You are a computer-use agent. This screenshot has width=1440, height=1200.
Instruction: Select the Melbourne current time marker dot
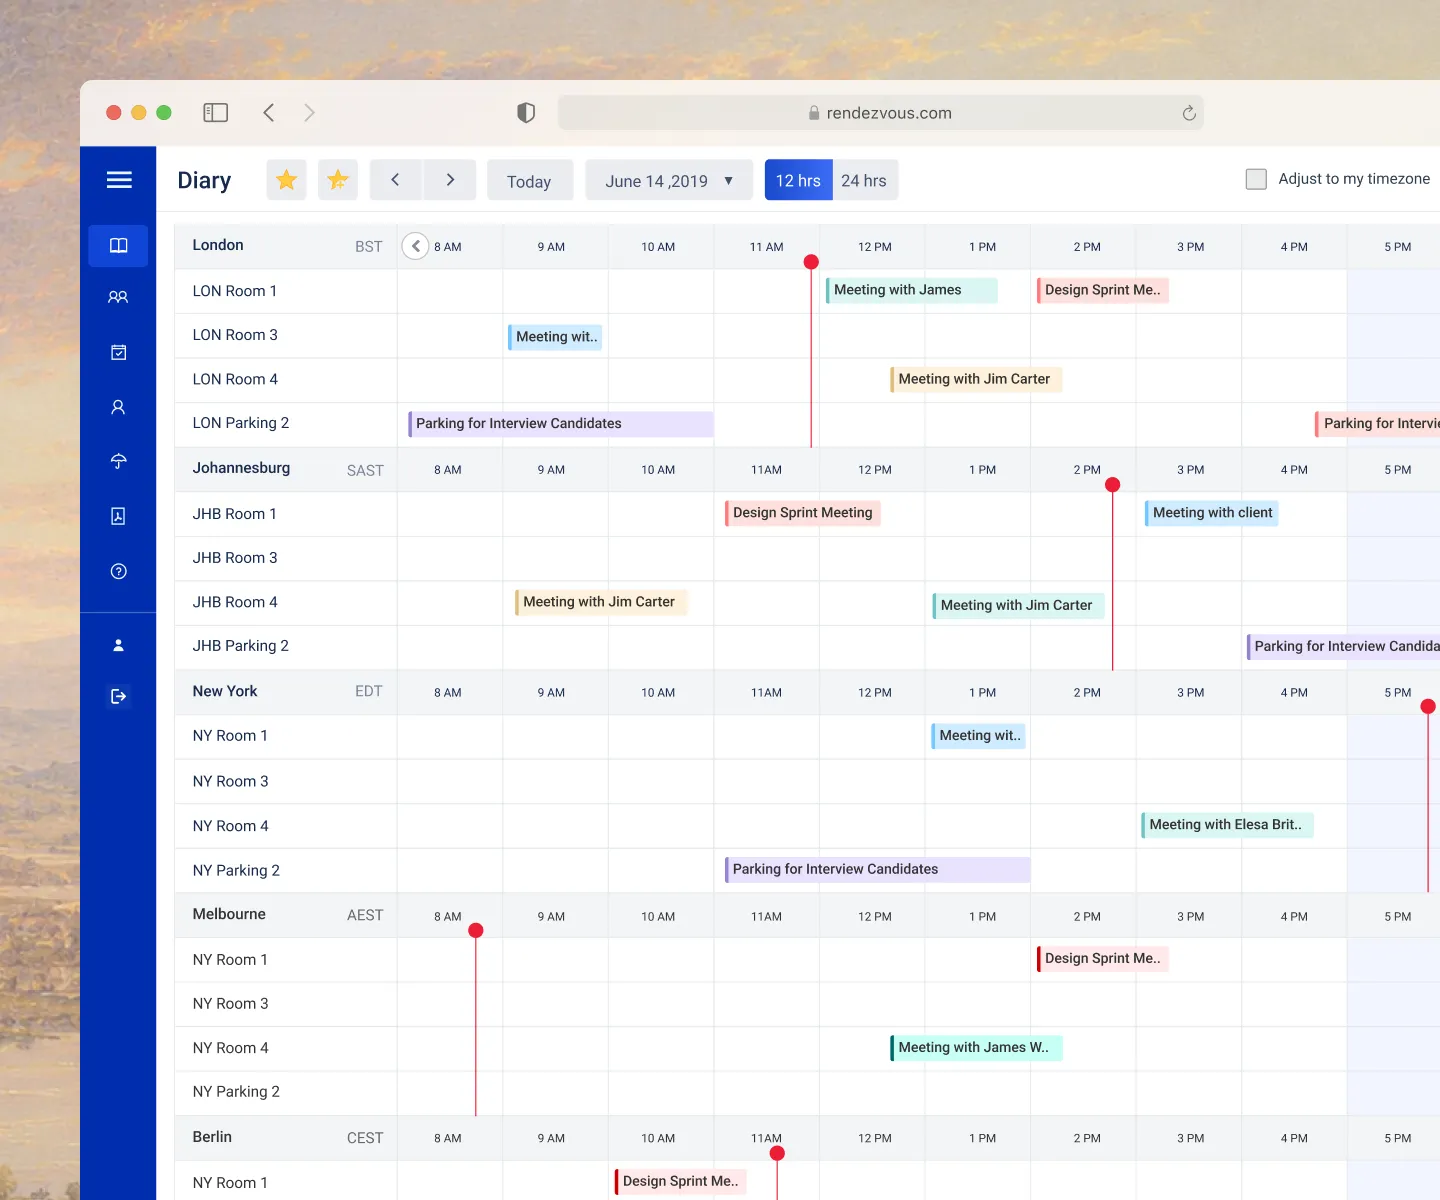tap(476, 930)
